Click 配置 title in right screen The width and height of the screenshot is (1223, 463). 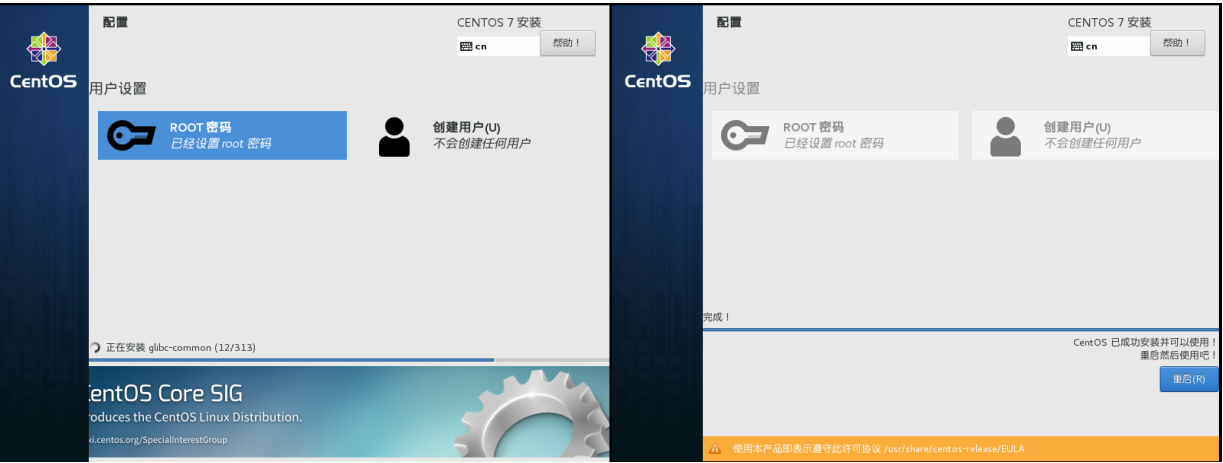tap(729, 22)
